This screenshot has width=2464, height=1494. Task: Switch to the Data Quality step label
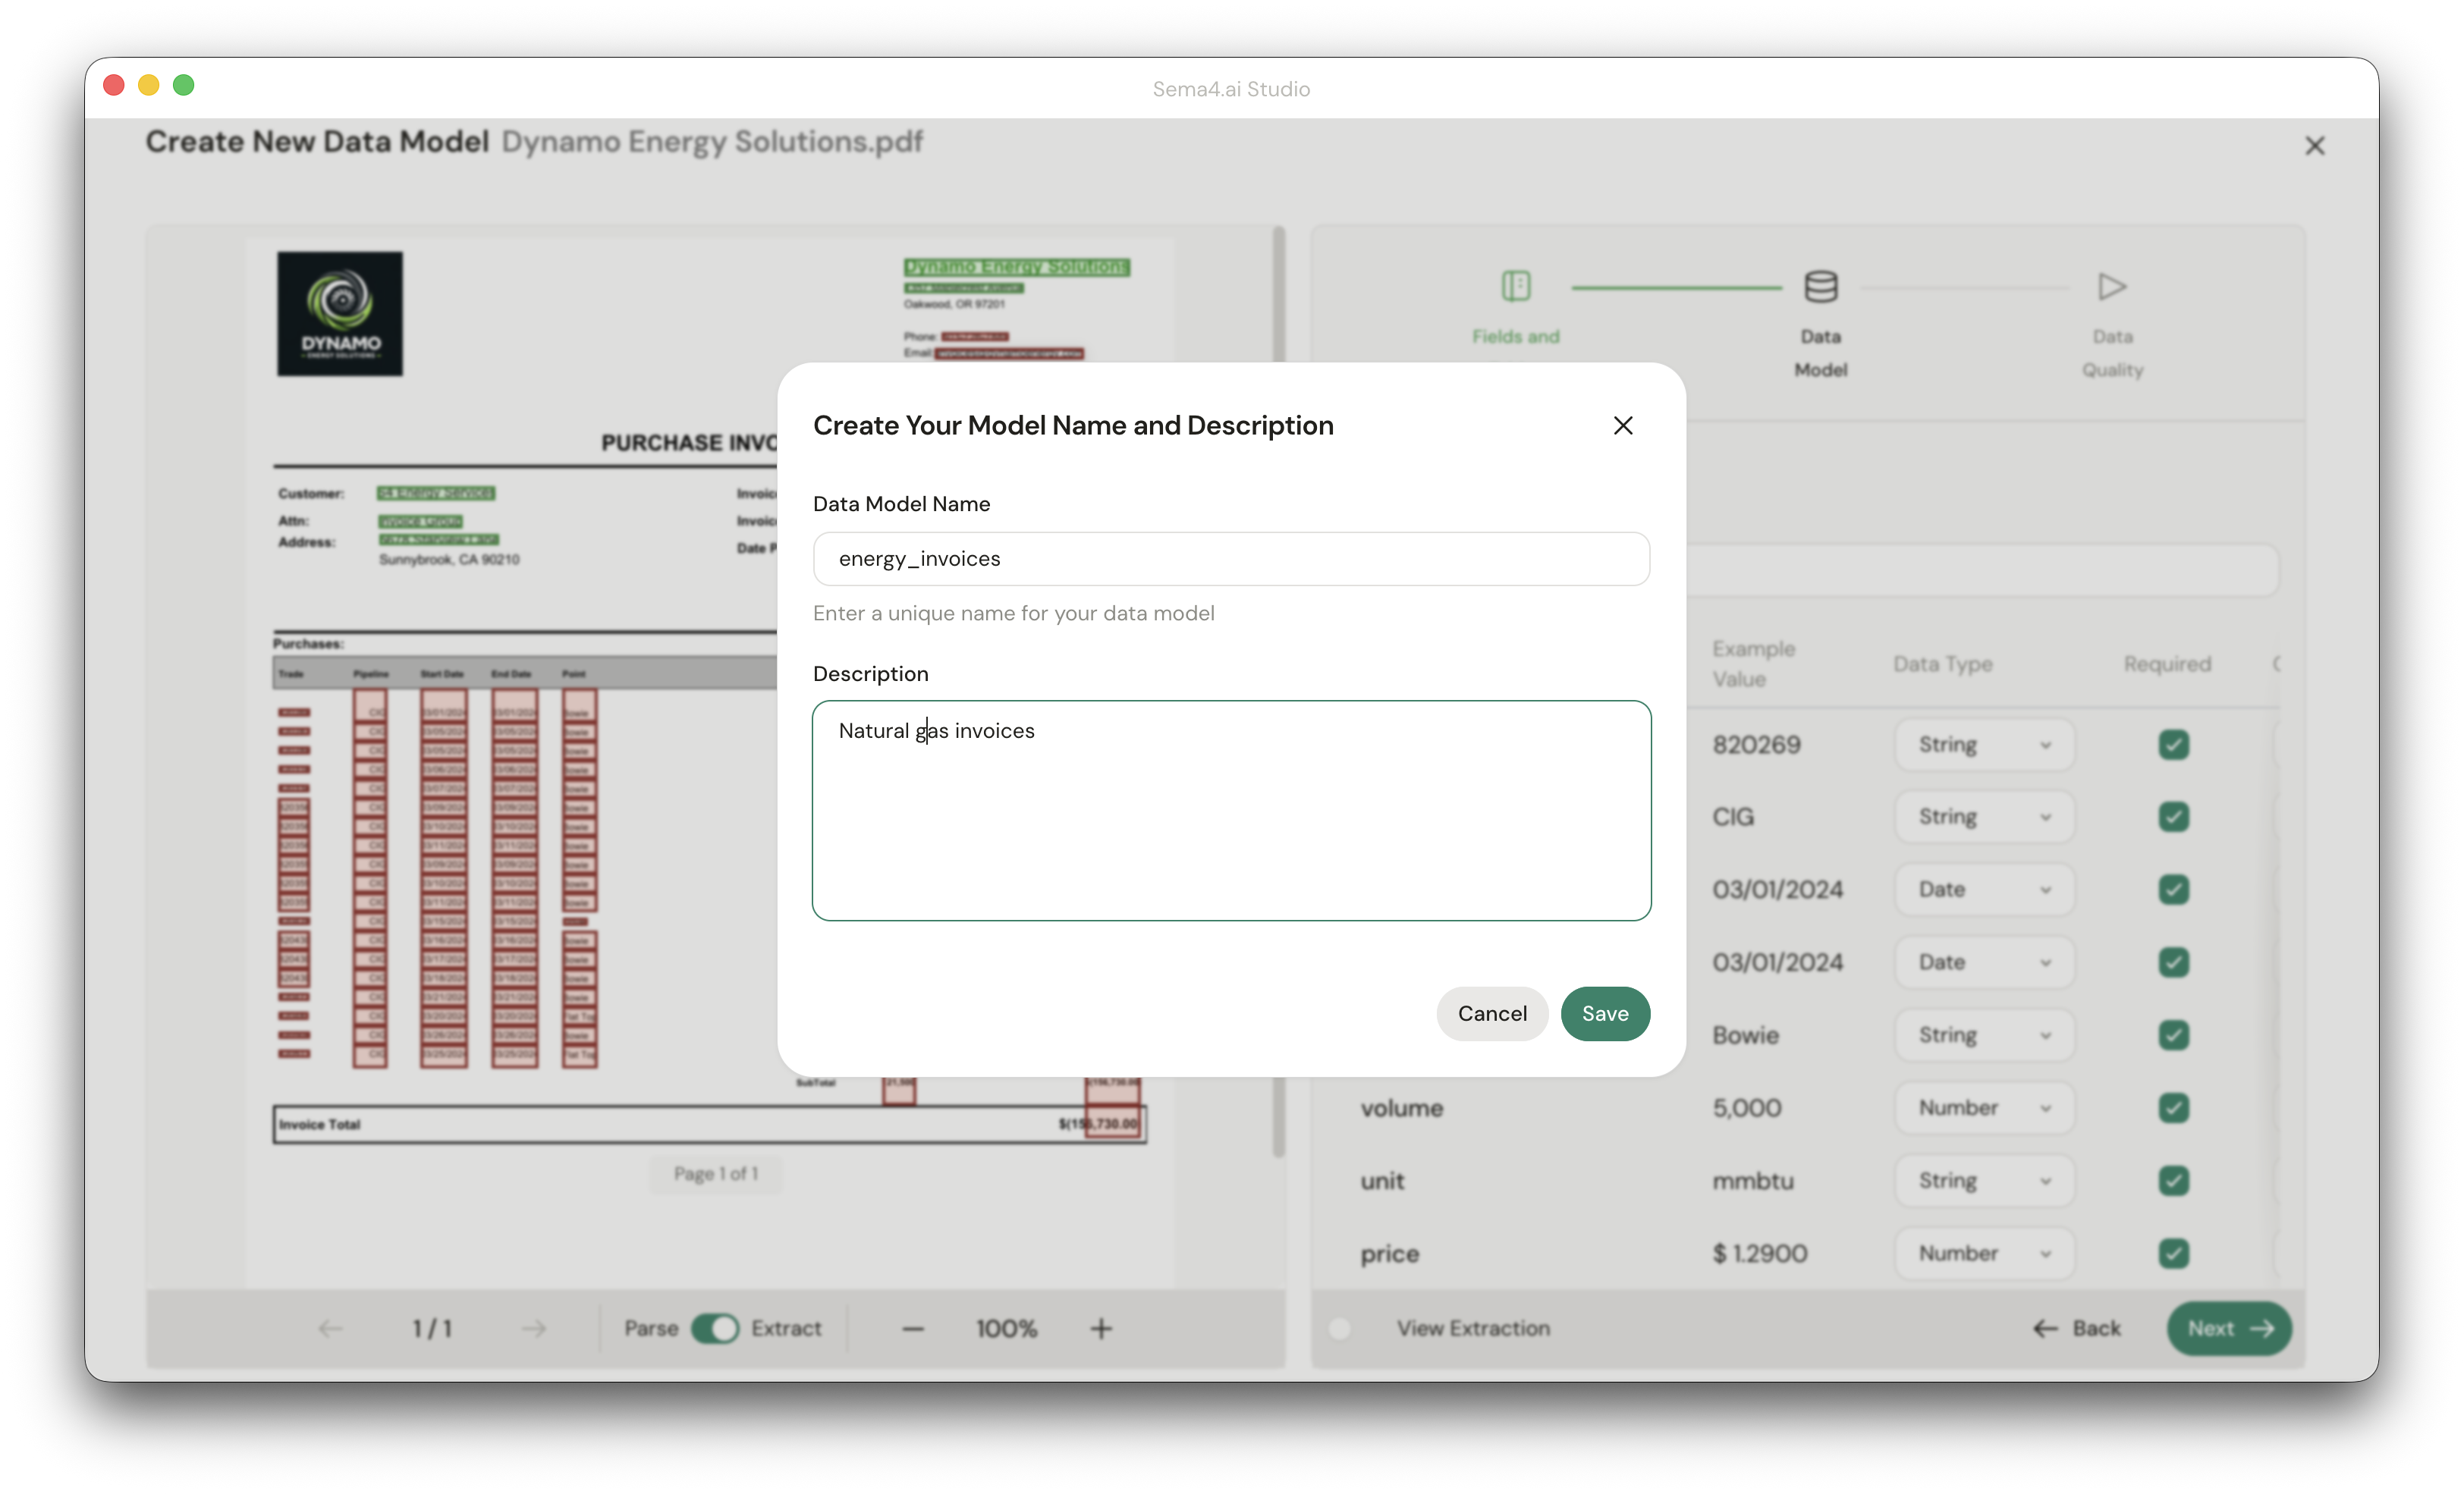click(x=2112, y=352)
